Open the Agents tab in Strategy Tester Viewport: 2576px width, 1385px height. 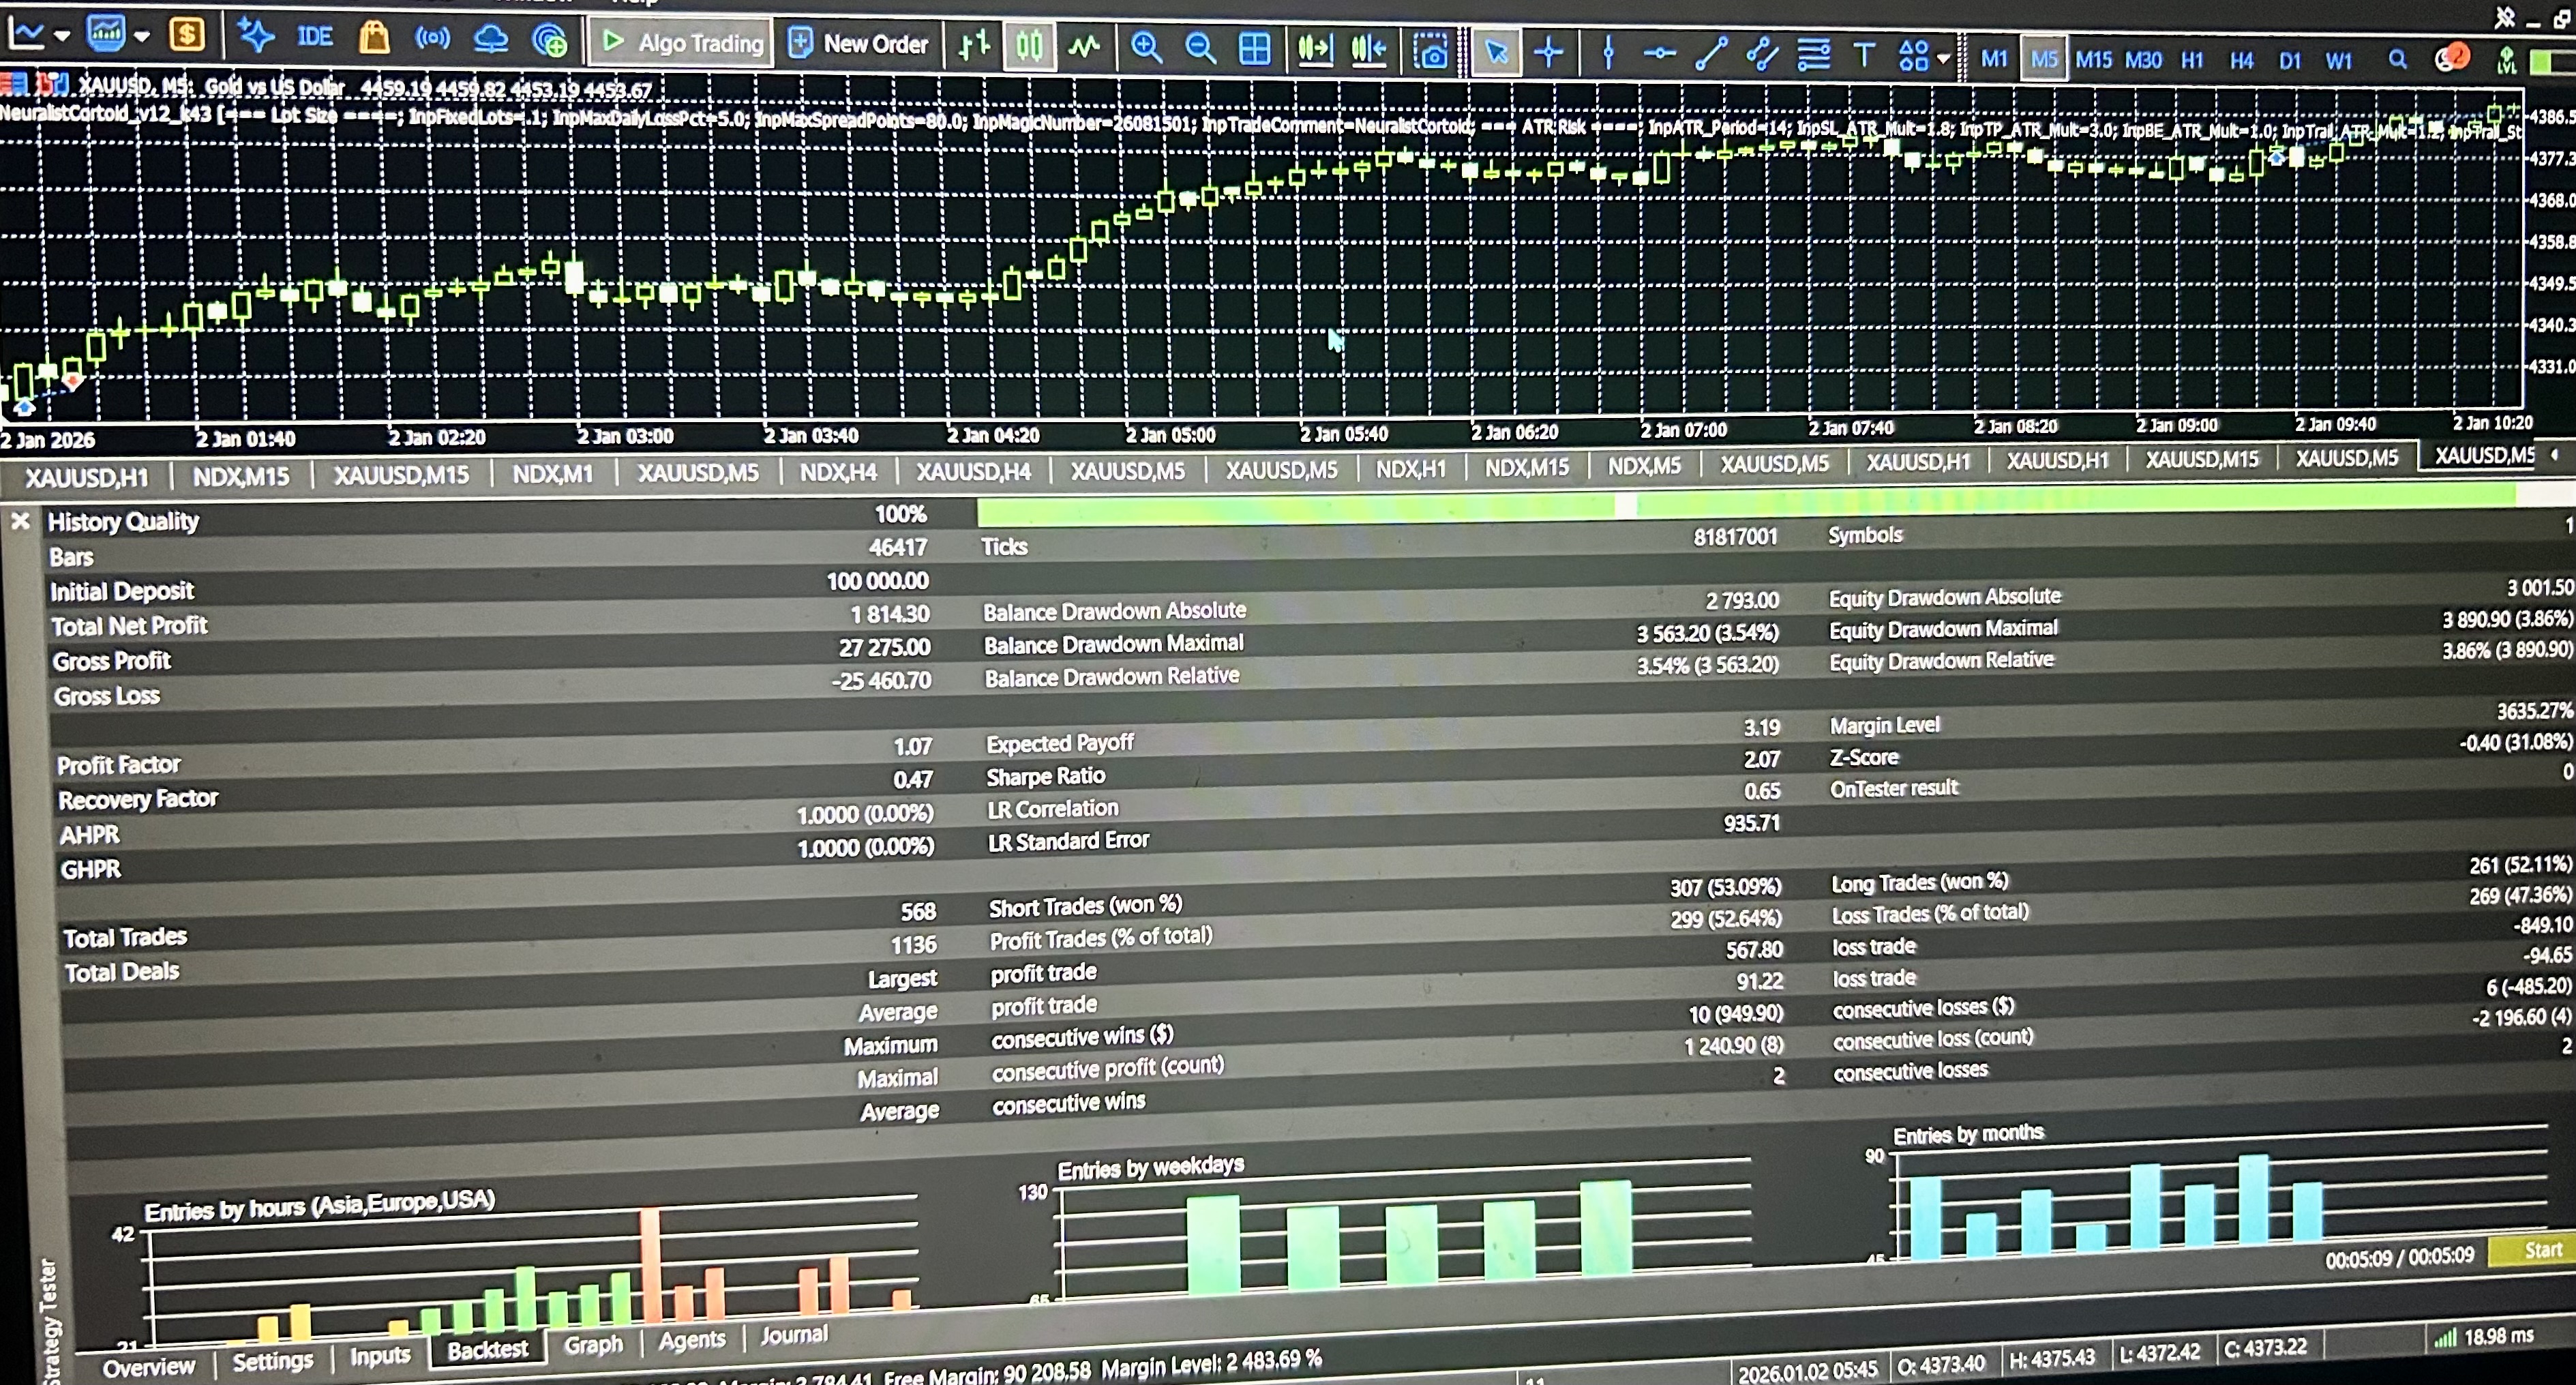pos(691,1340)
